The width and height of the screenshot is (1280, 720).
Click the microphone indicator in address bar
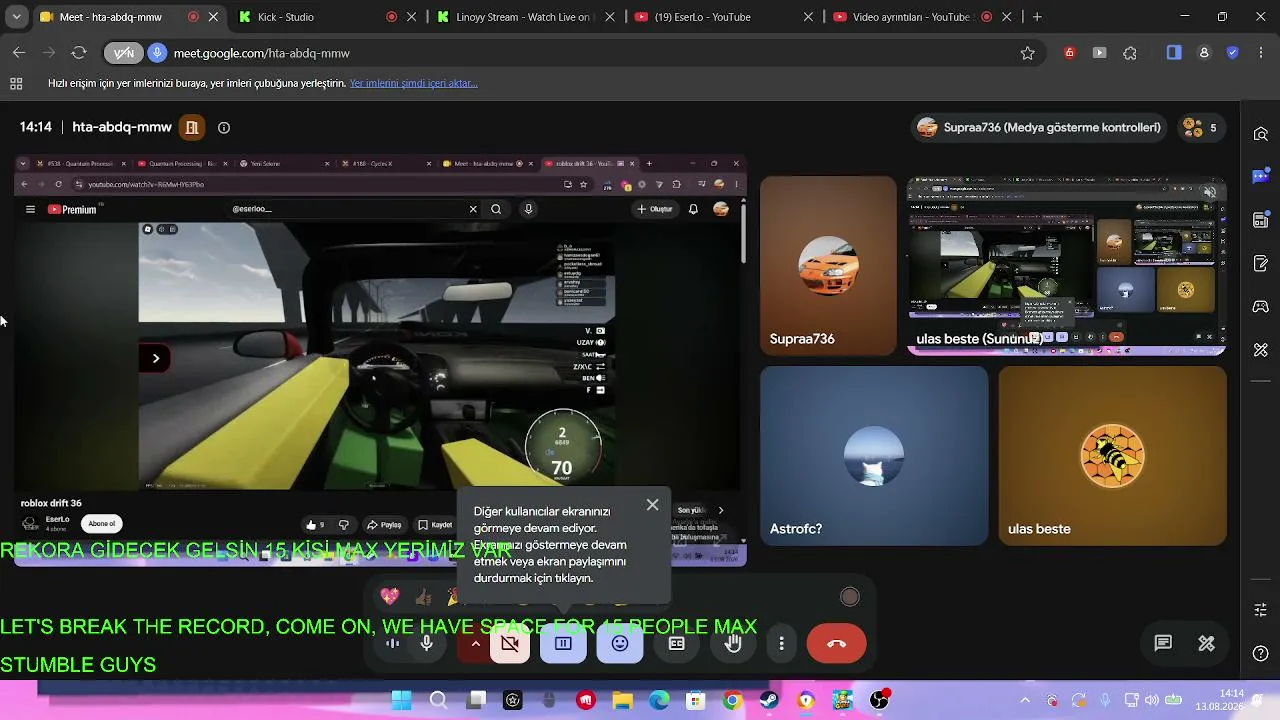[156, 53]
